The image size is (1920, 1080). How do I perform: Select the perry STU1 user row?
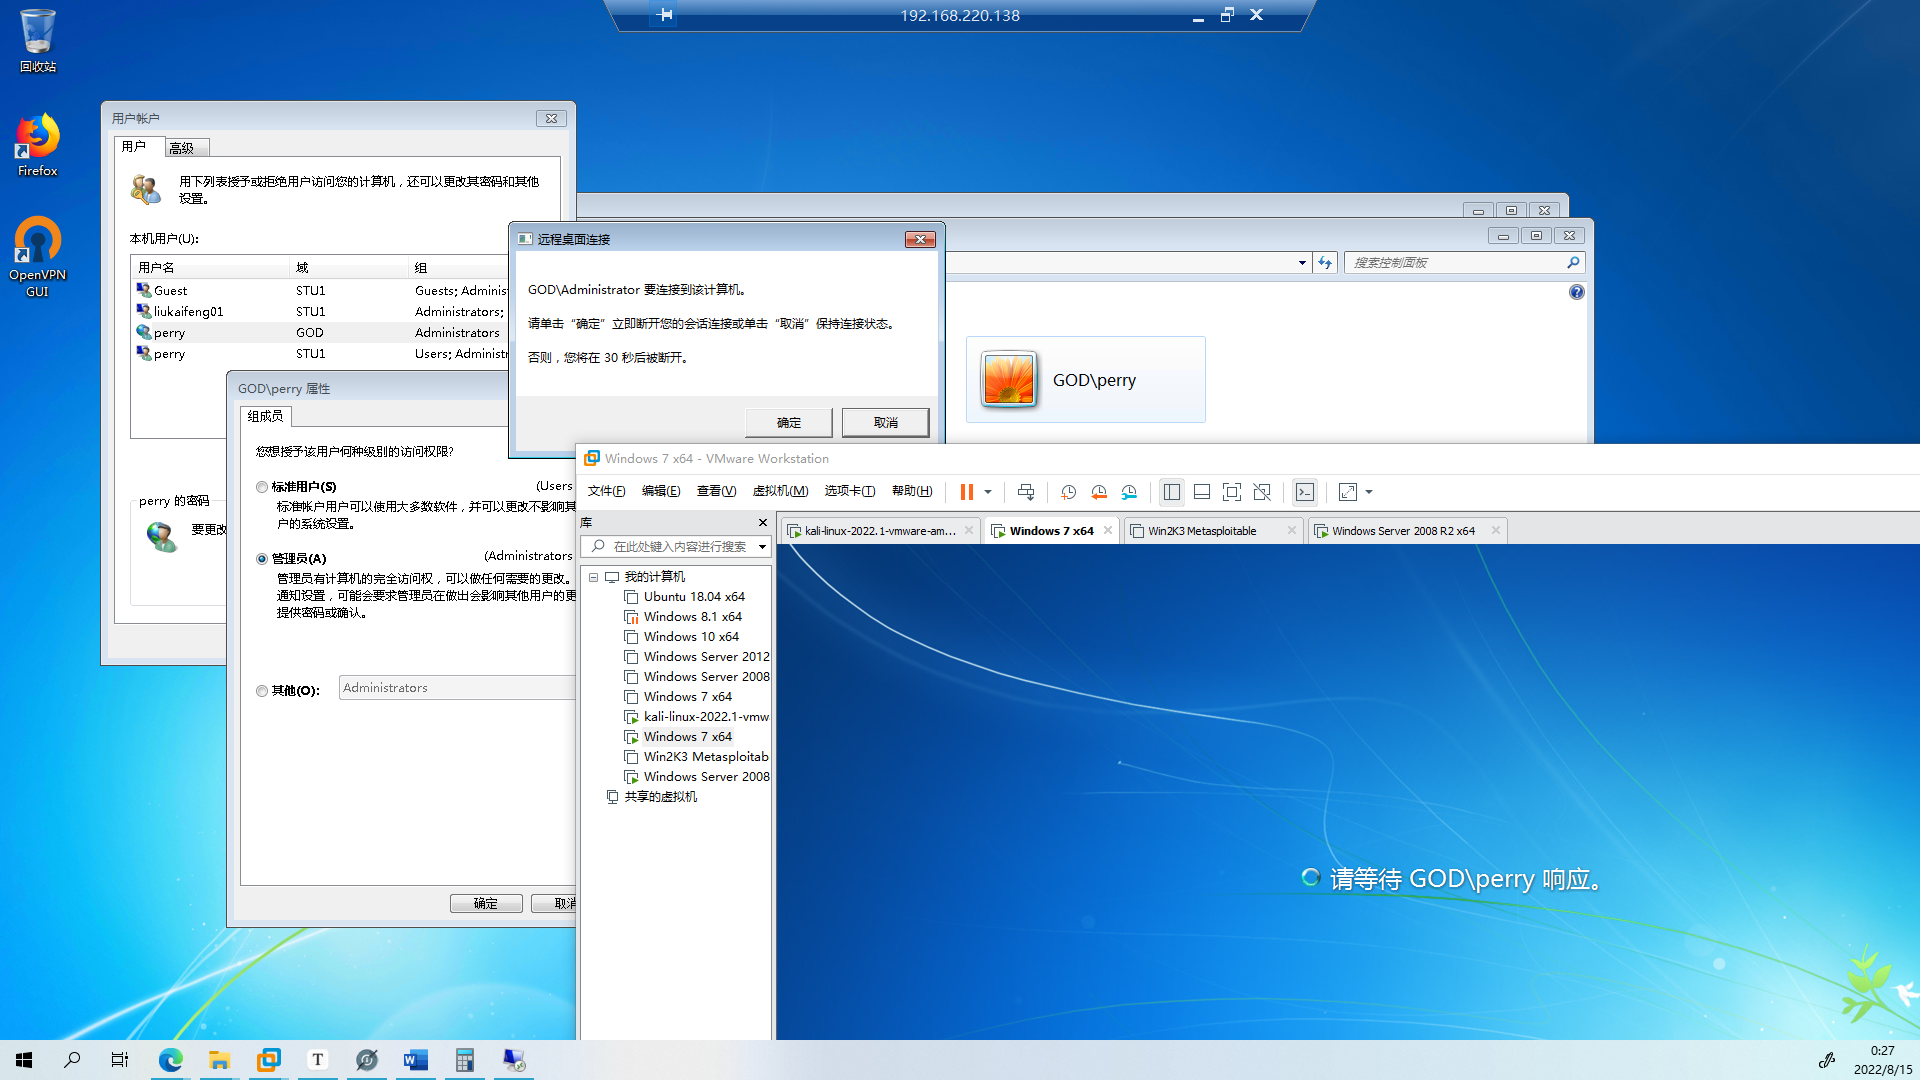pyautogui.click(x=320, y=354)
